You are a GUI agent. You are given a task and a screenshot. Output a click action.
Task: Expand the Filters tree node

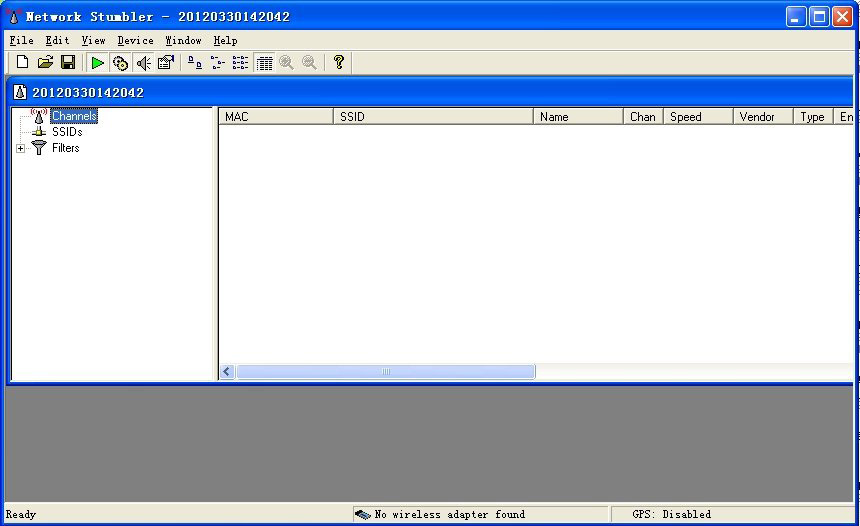coord(21,148)
